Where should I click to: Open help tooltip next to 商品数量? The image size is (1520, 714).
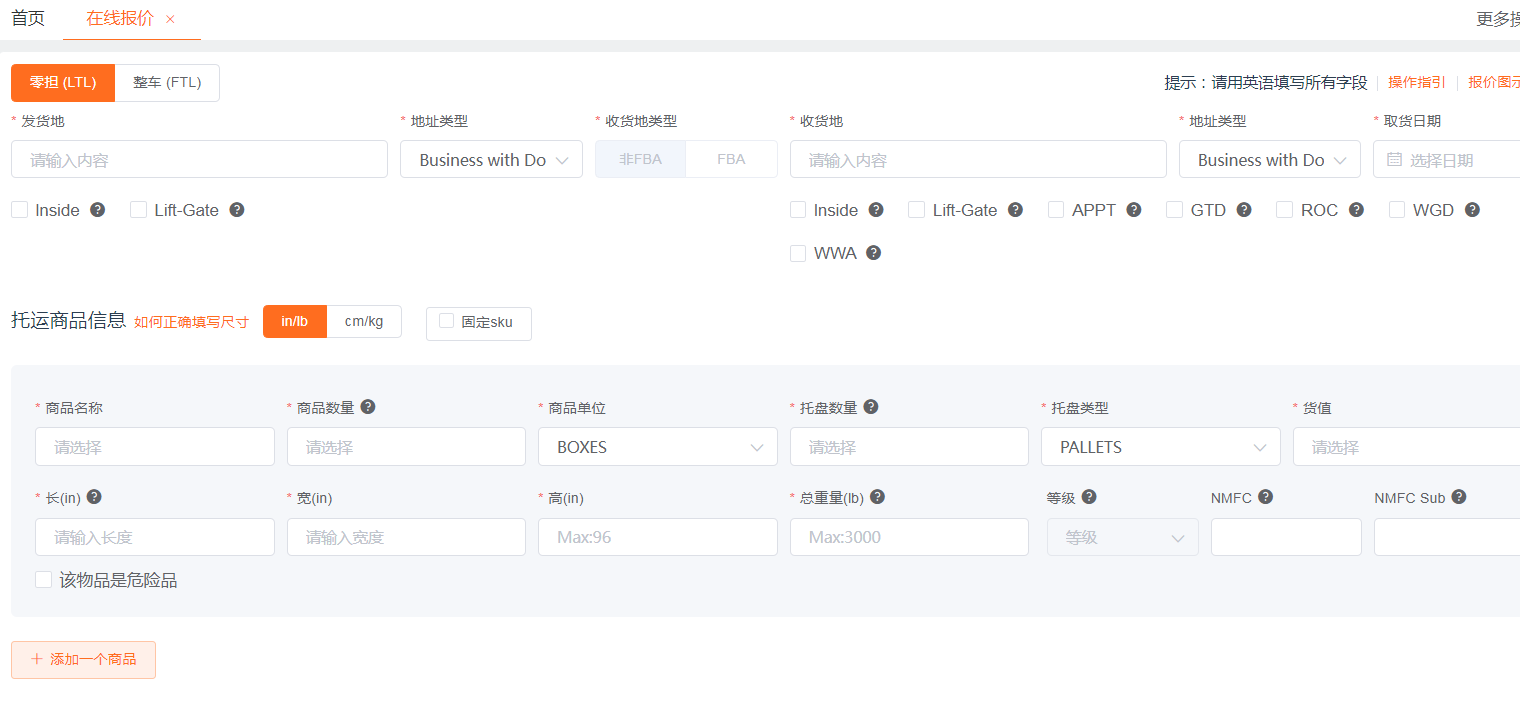[367, 407]
